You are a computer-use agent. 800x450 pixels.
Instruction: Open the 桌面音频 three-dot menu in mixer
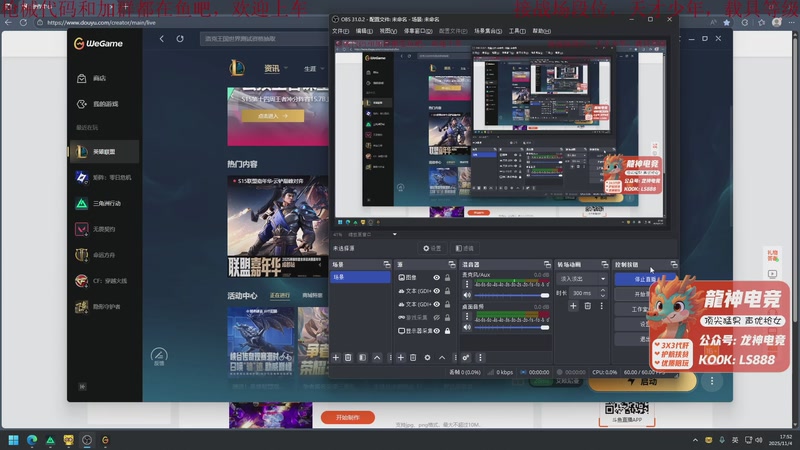(x=467, y=316)
